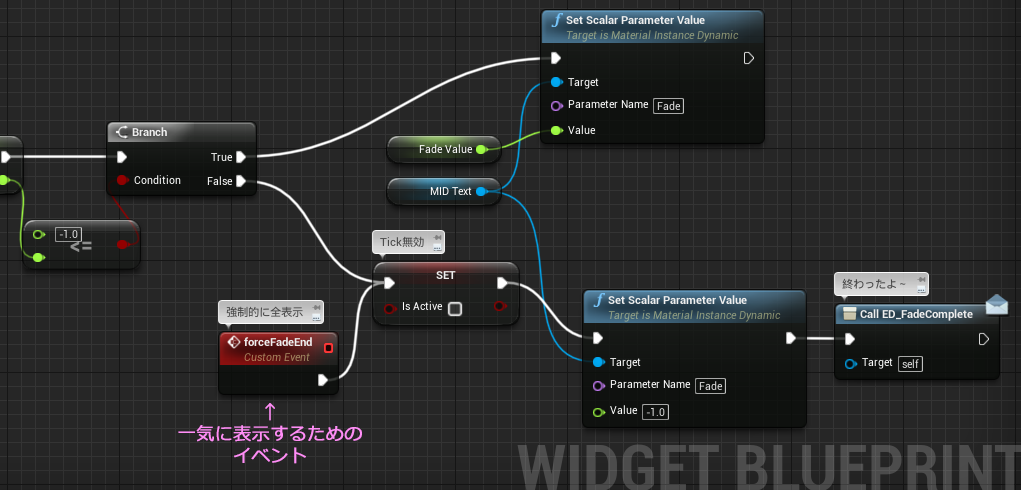
Task: Click the Target pin on upper Set Scalar Parameter Value
Action: [556, 83]
